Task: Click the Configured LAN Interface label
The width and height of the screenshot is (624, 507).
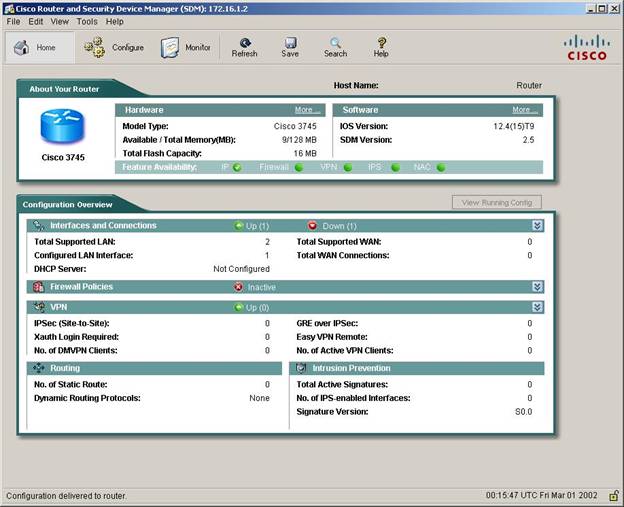Action: coord(84,255)
